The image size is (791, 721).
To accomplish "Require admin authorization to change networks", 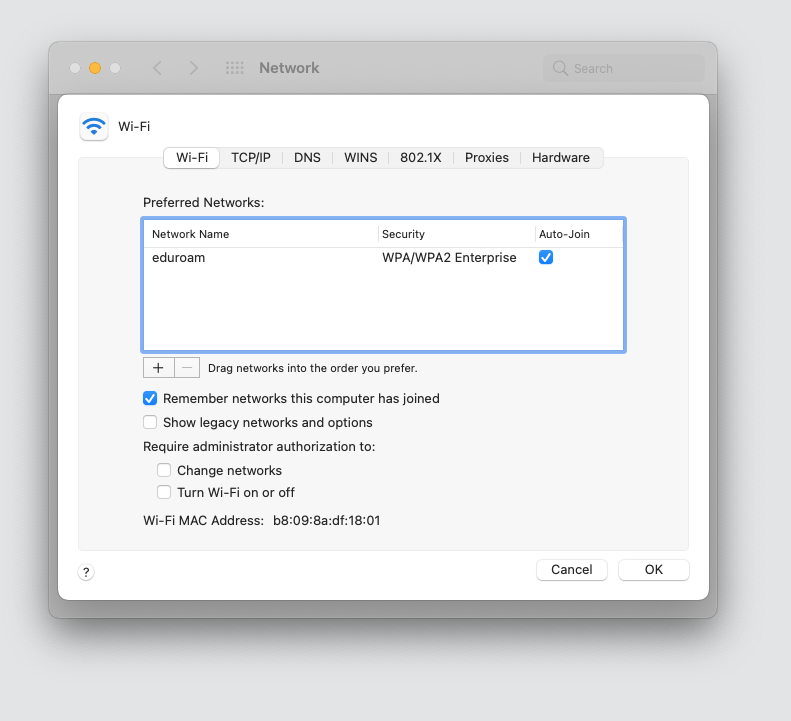I will point(164,470).
